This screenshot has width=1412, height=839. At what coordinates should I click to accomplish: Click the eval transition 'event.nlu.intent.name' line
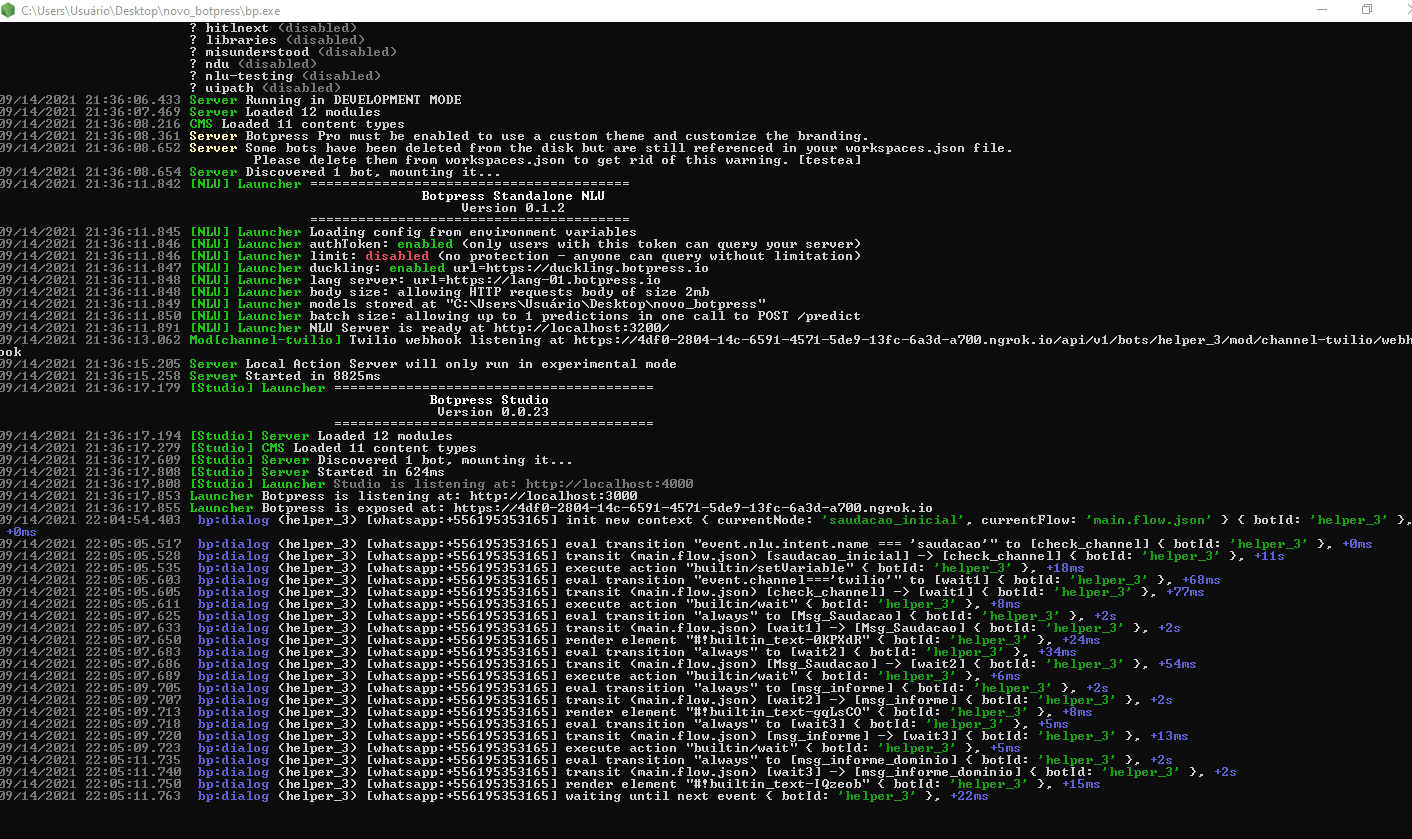tap(686, 544)
